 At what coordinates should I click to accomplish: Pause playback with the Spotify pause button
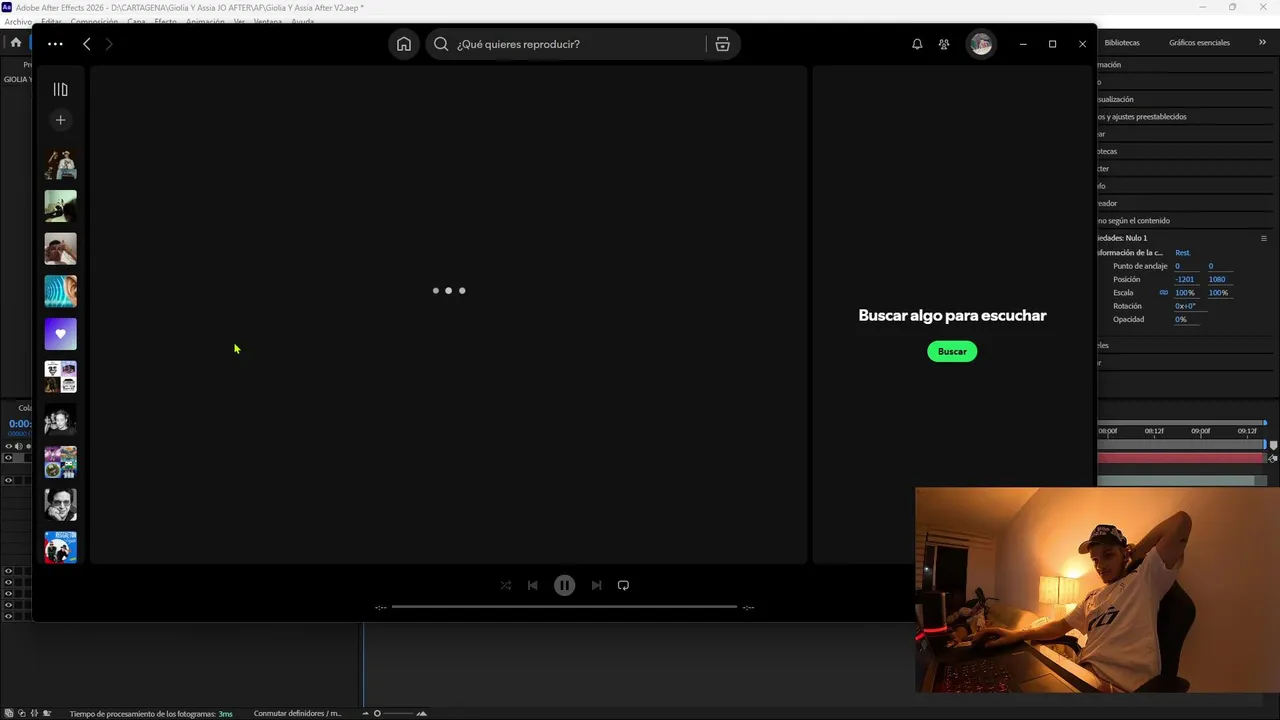tap(564, 585)
